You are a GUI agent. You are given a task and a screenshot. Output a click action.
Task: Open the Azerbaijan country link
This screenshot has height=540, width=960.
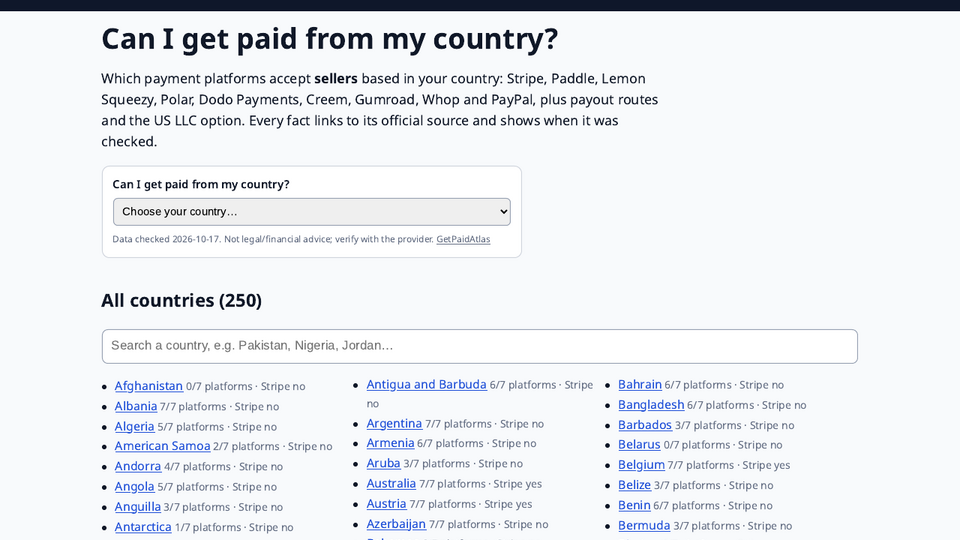(396, 524)
